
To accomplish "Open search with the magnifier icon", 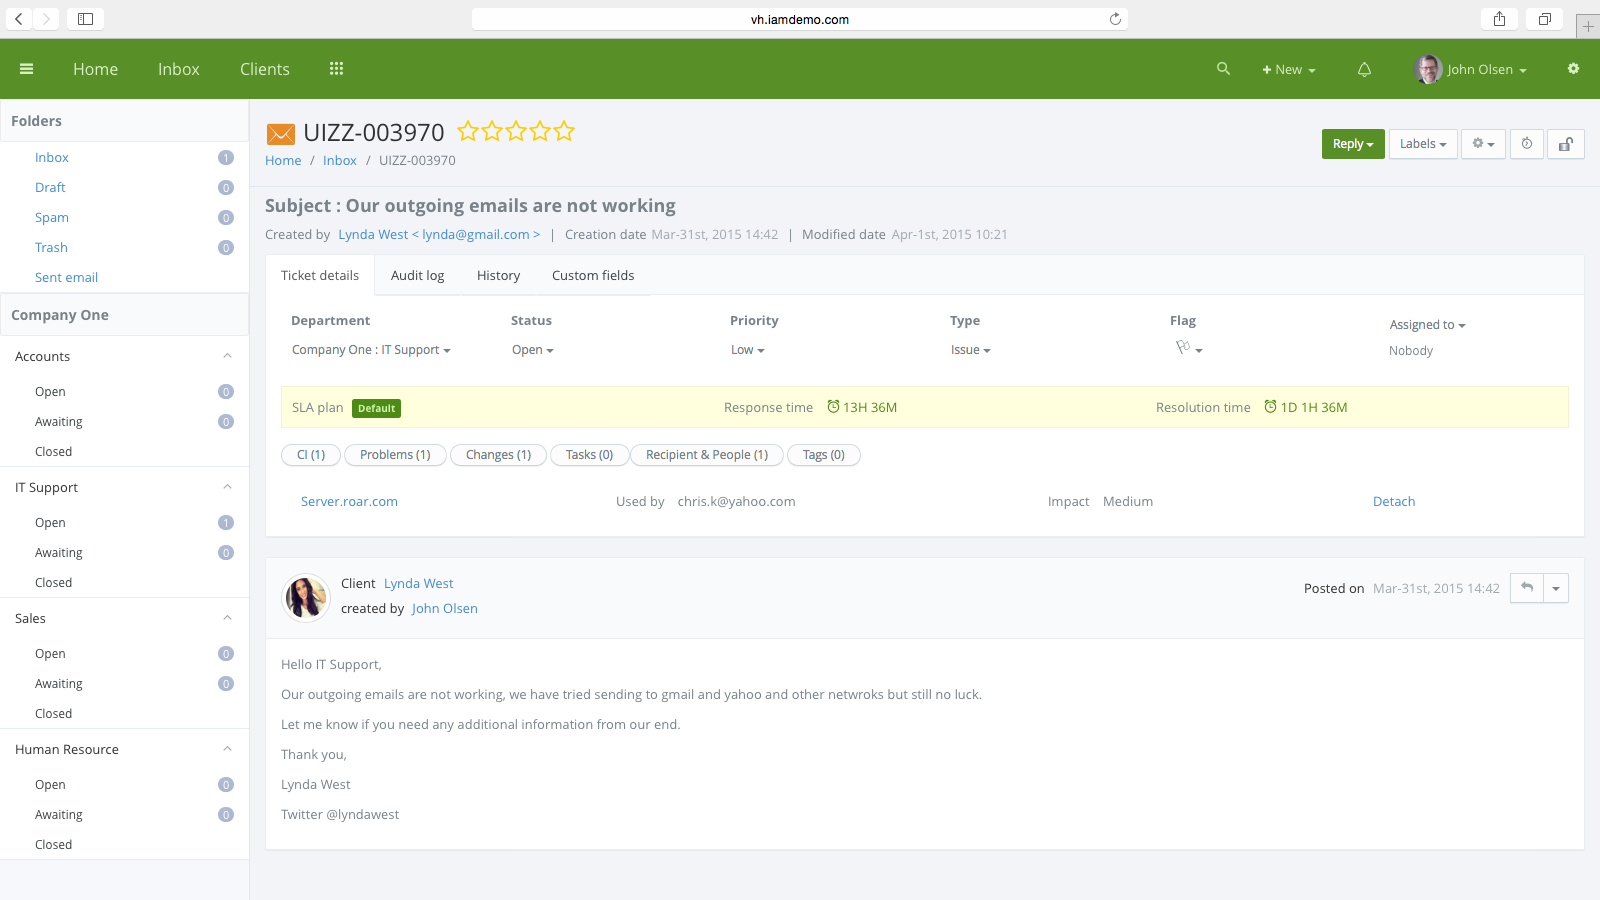I will (1223, 69).
